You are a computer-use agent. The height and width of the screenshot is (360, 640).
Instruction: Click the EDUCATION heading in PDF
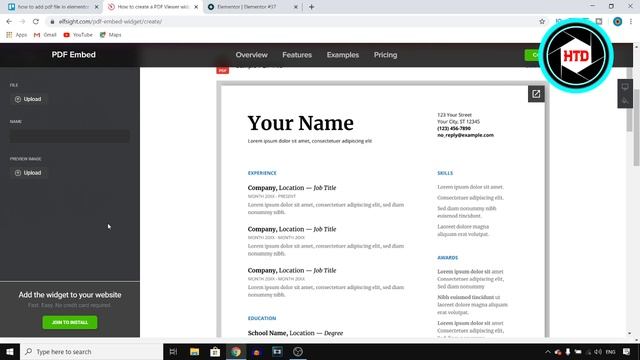[x=262, y=318]
